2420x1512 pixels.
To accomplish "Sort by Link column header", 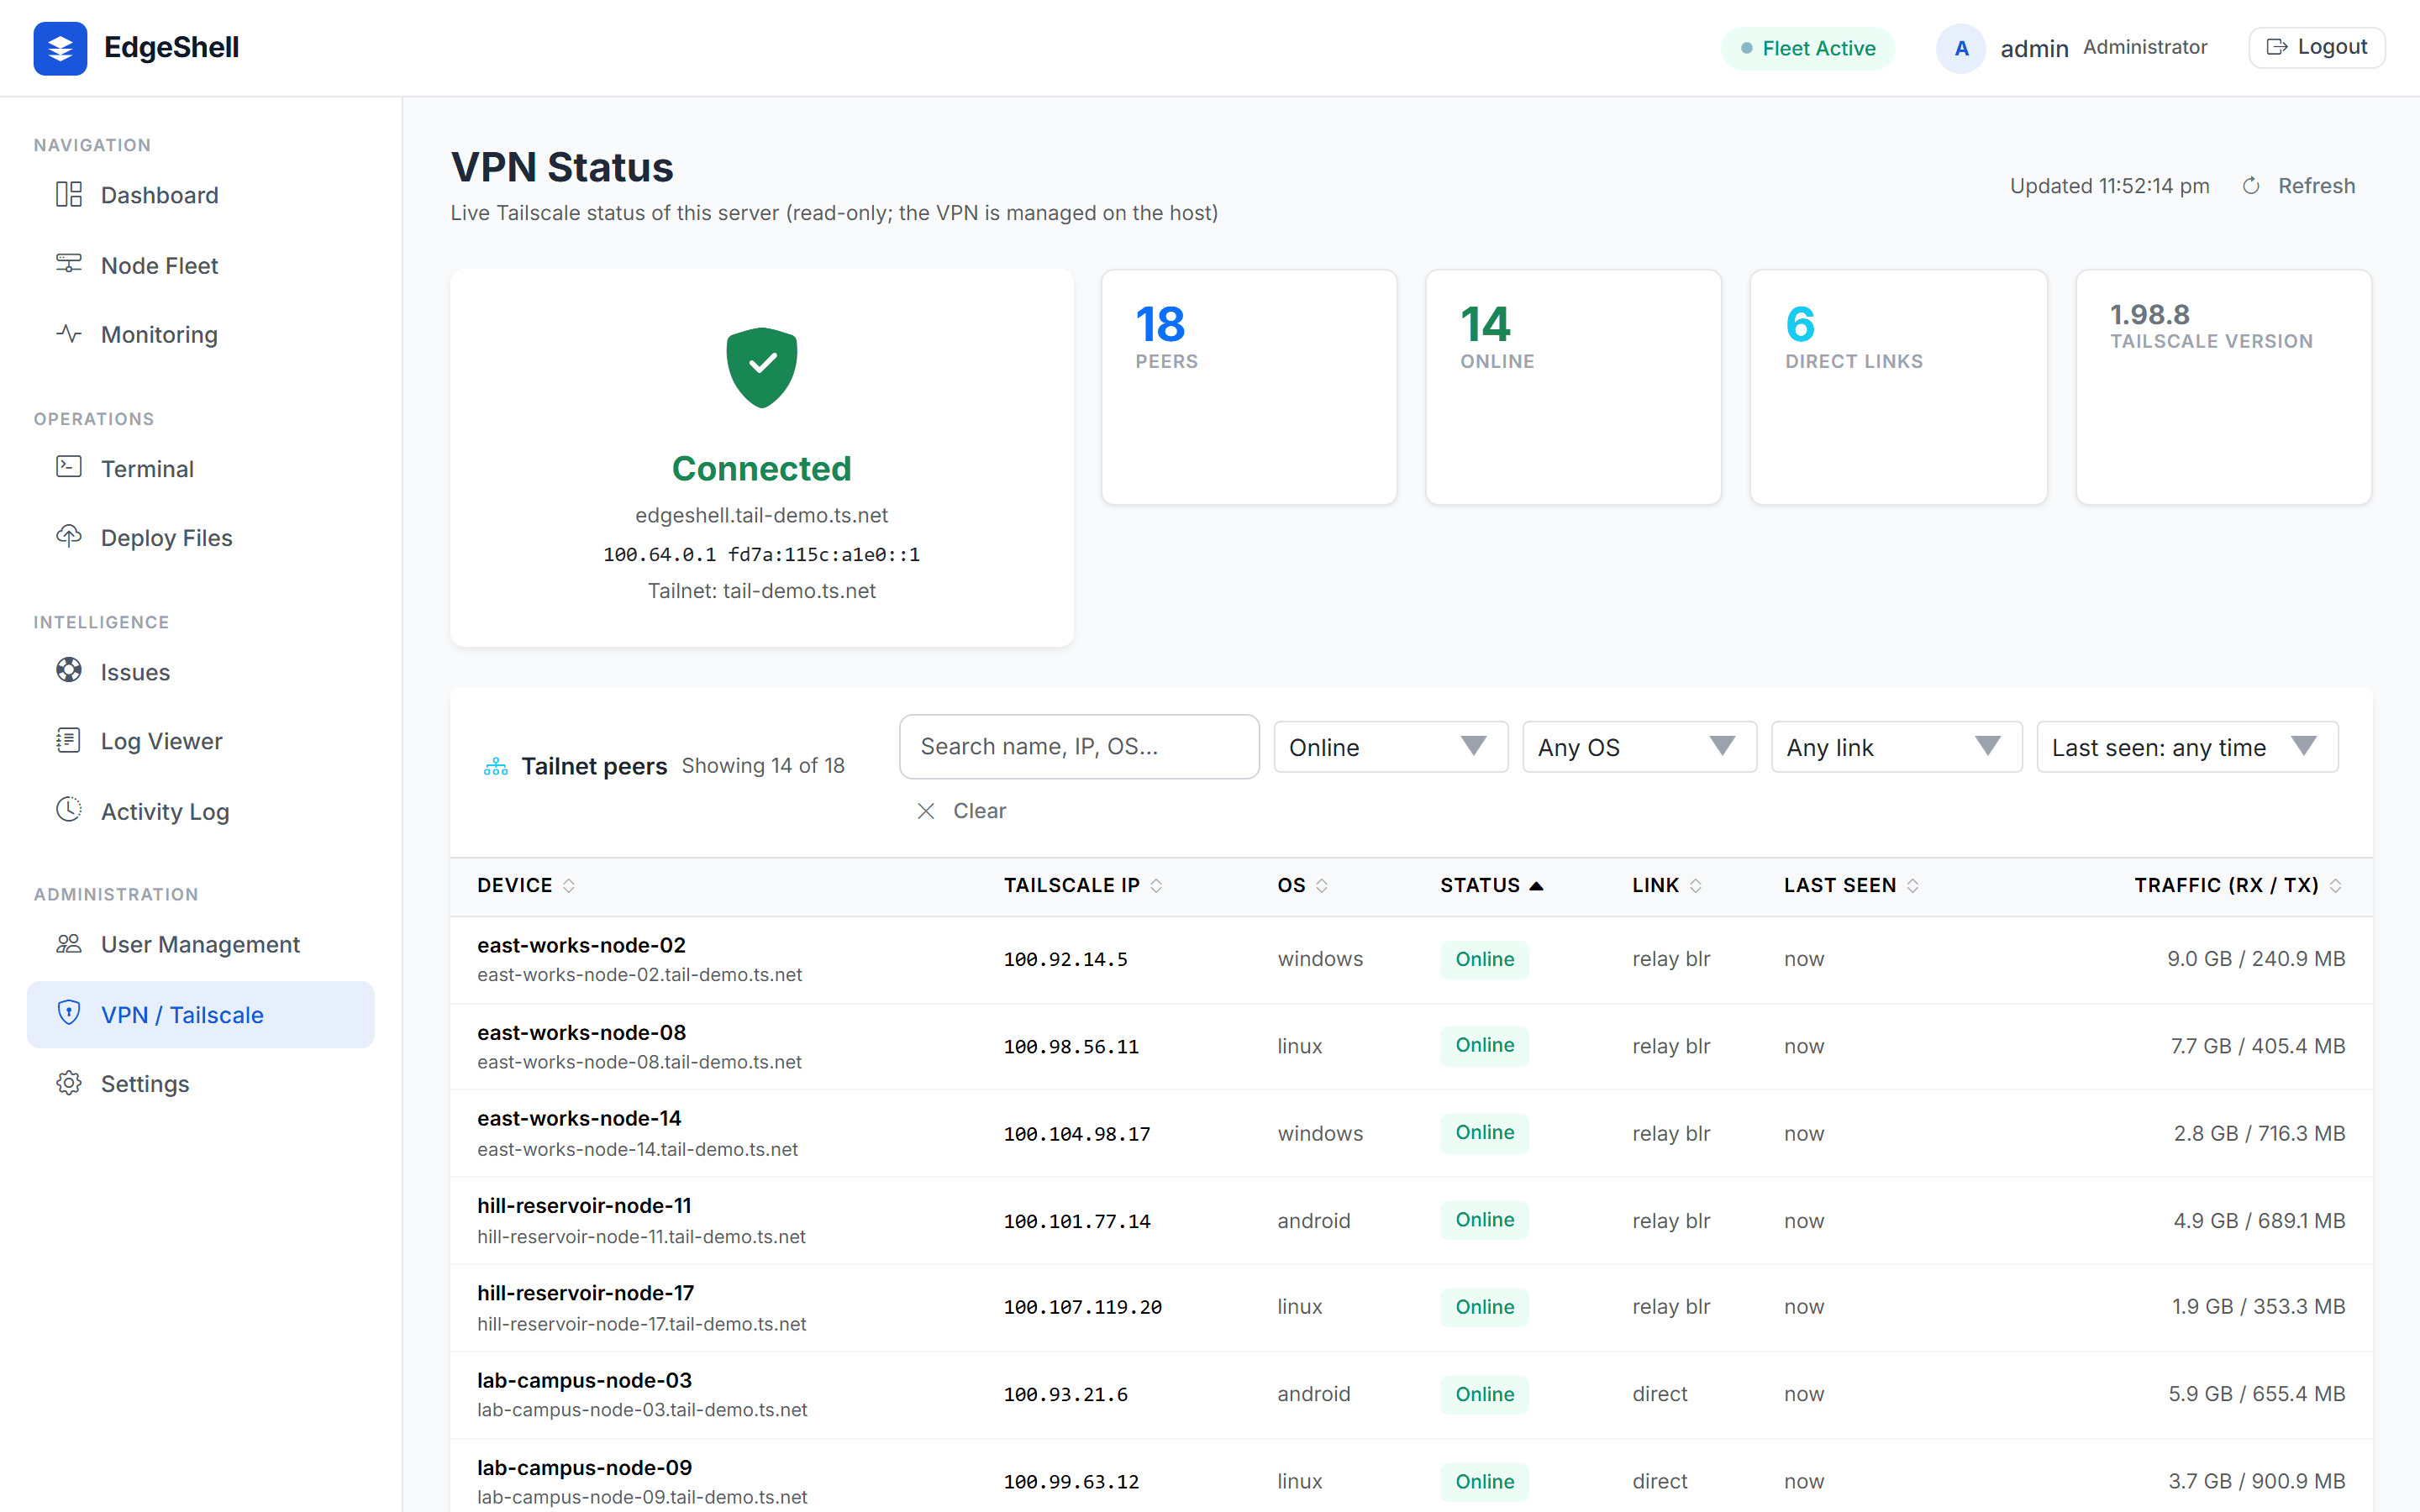I will pos(1667,885).
